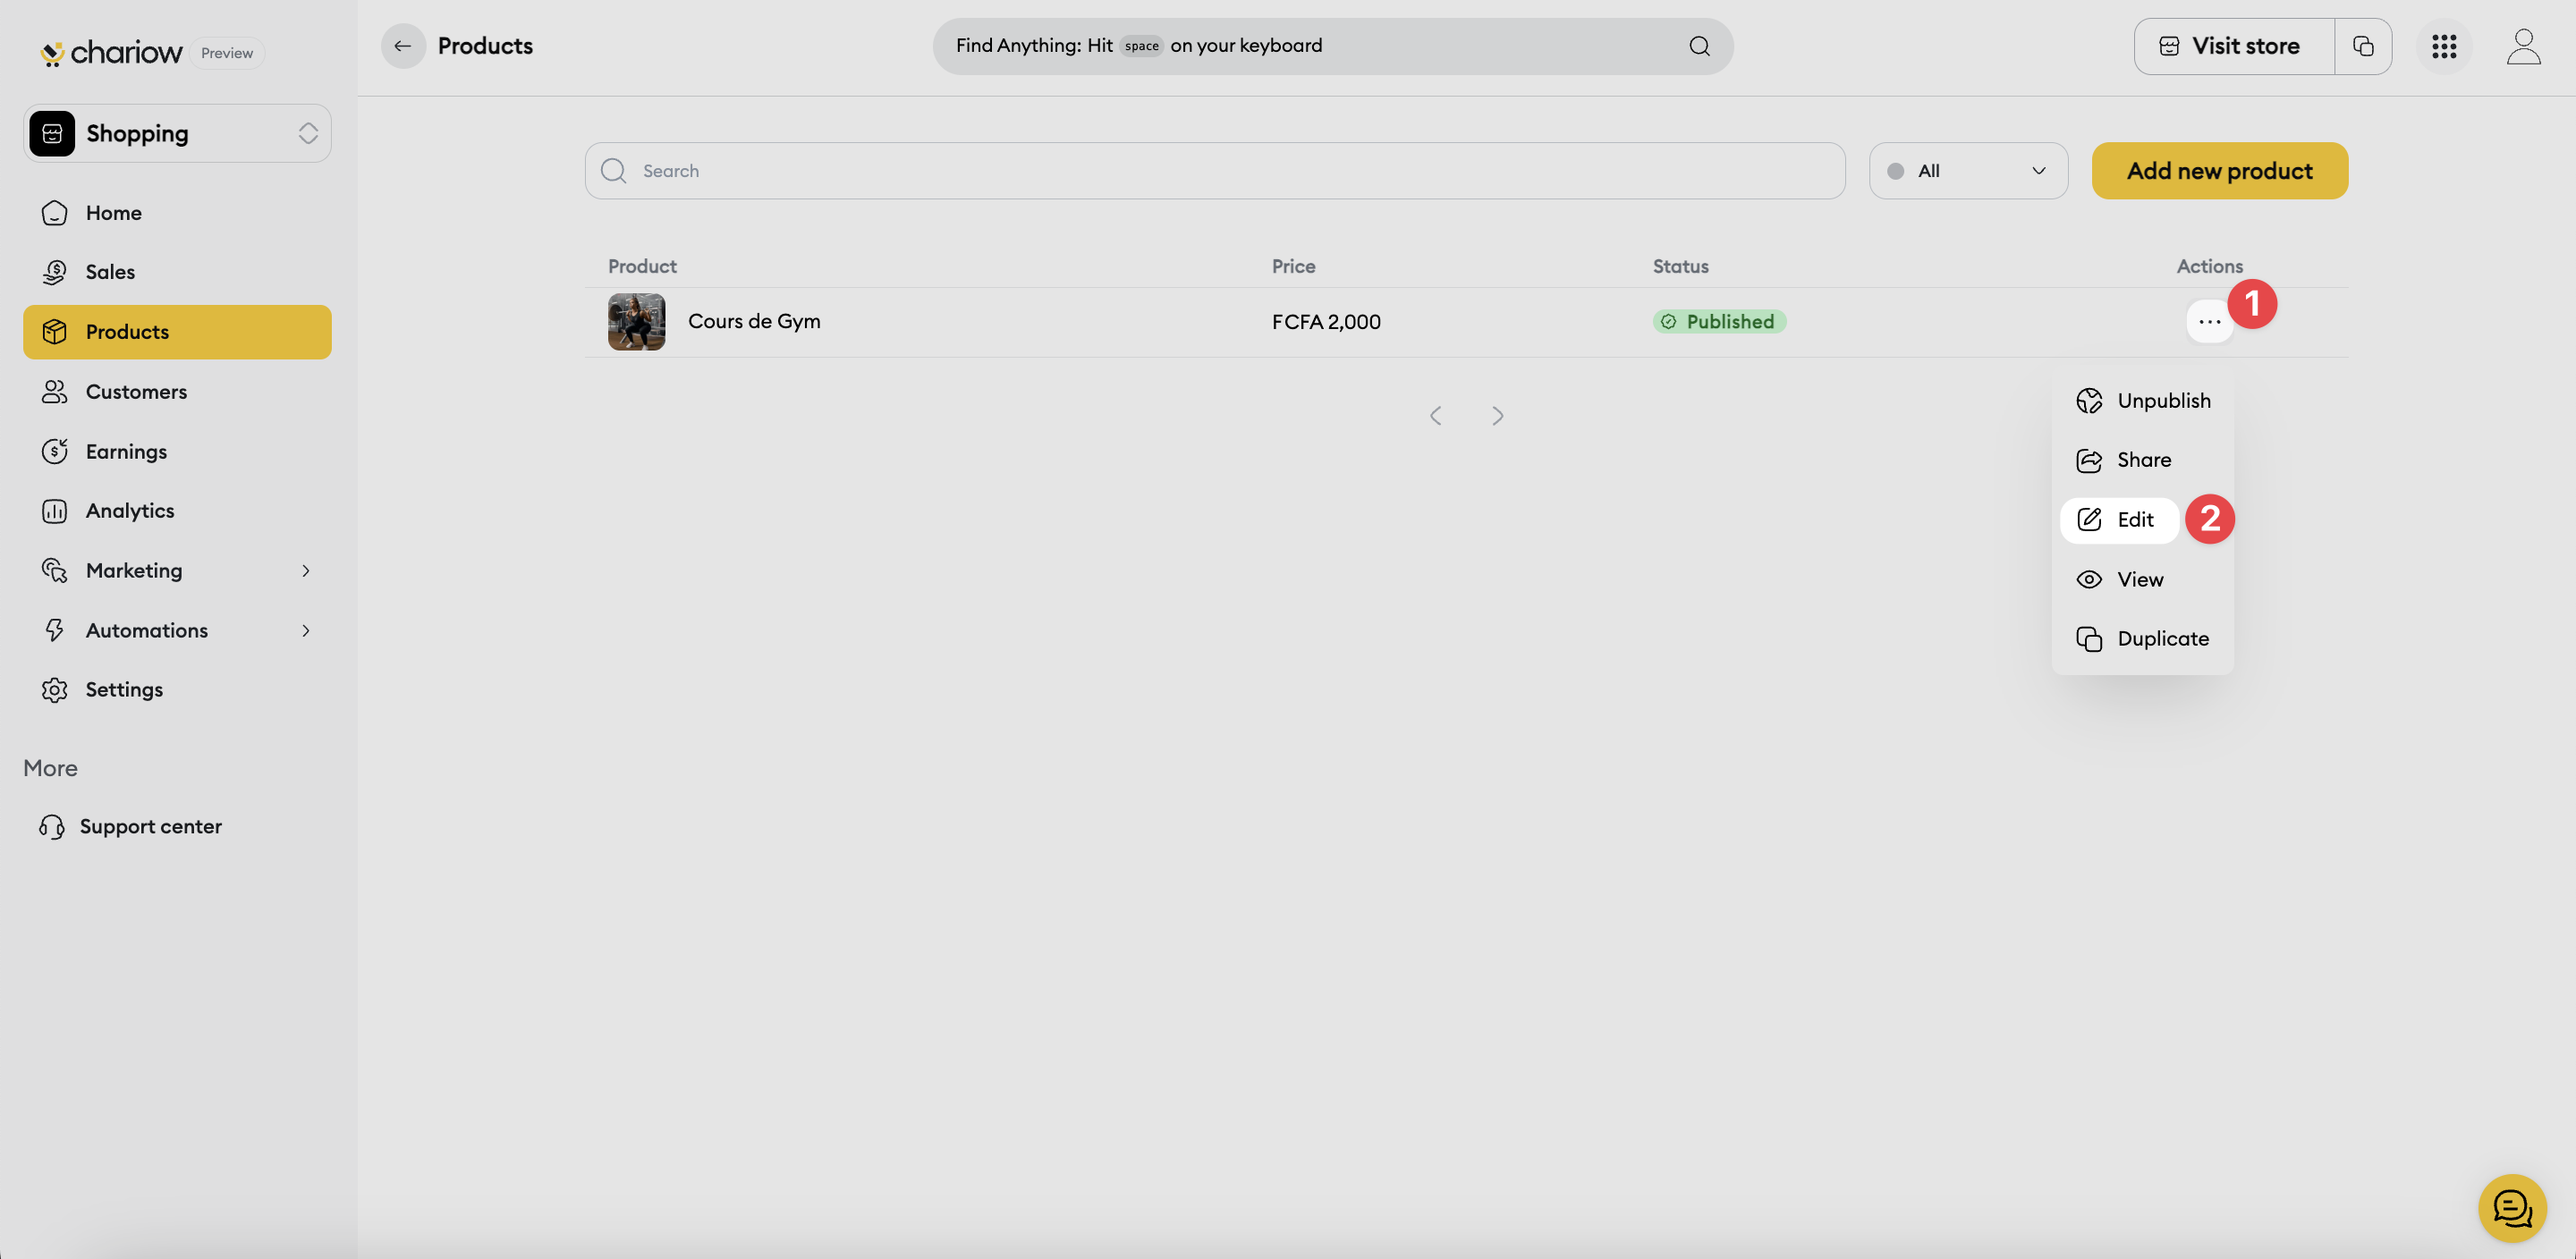Screen dimensions: 2576x1259
Task: Select Share from the actions menu
Action: (x=2142, y=460)
